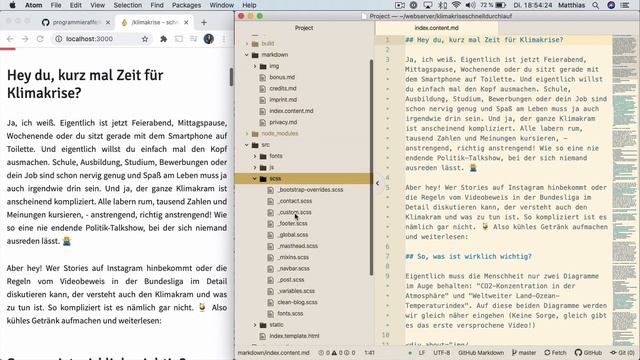Open the Edit menu
This screenshot has height=360, width=640.
76,5
